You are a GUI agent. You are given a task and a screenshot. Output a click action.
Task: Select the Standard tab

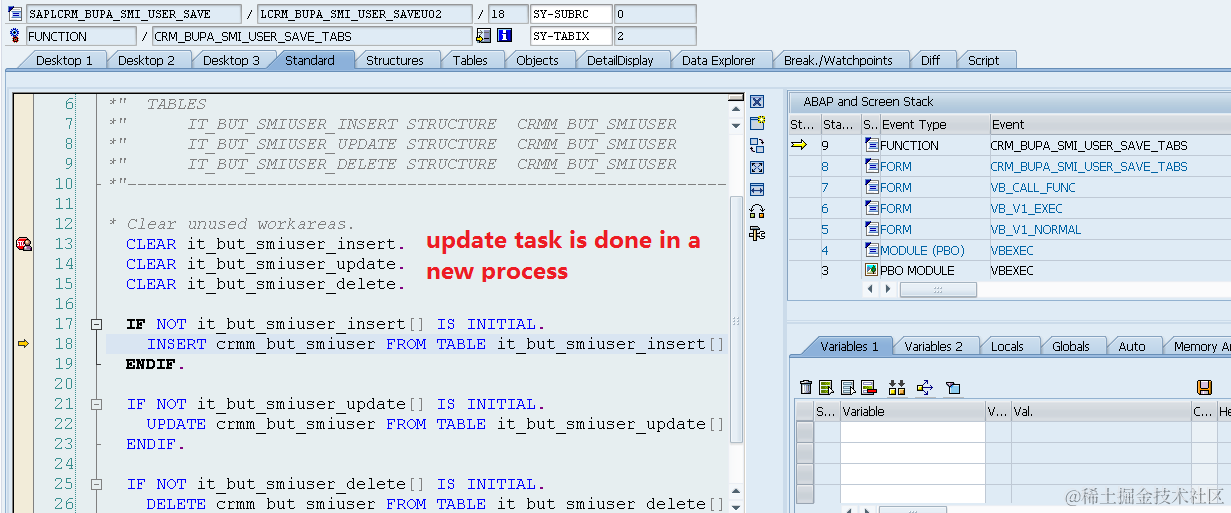click(310, 61)
